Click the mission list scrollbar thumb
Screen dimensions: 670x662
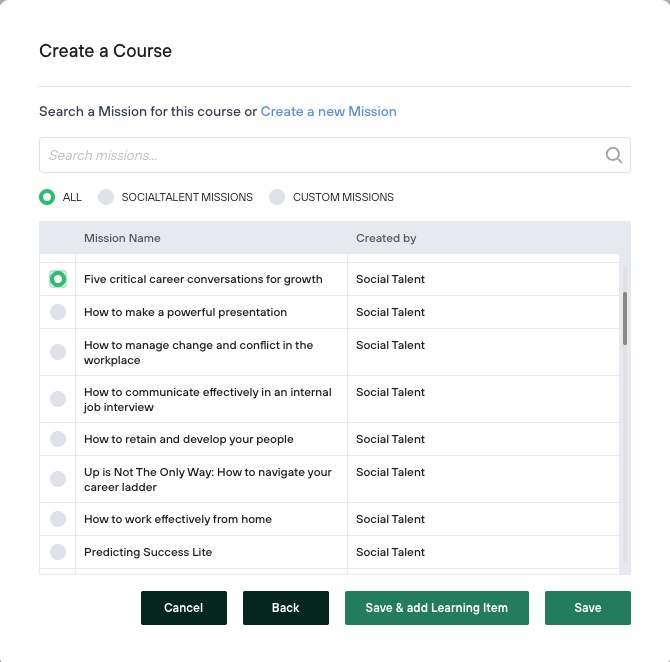pyautogui.click(x=625, y=318)
